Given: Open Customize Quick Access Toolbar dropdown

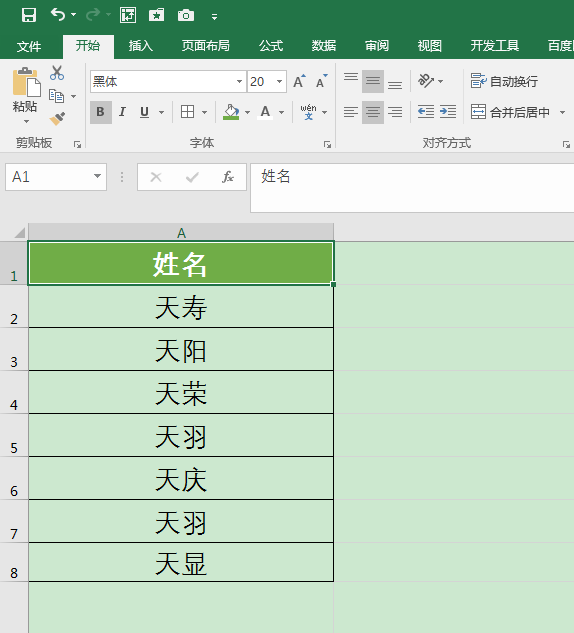Looking at the screenshot, I should [214, 17].
